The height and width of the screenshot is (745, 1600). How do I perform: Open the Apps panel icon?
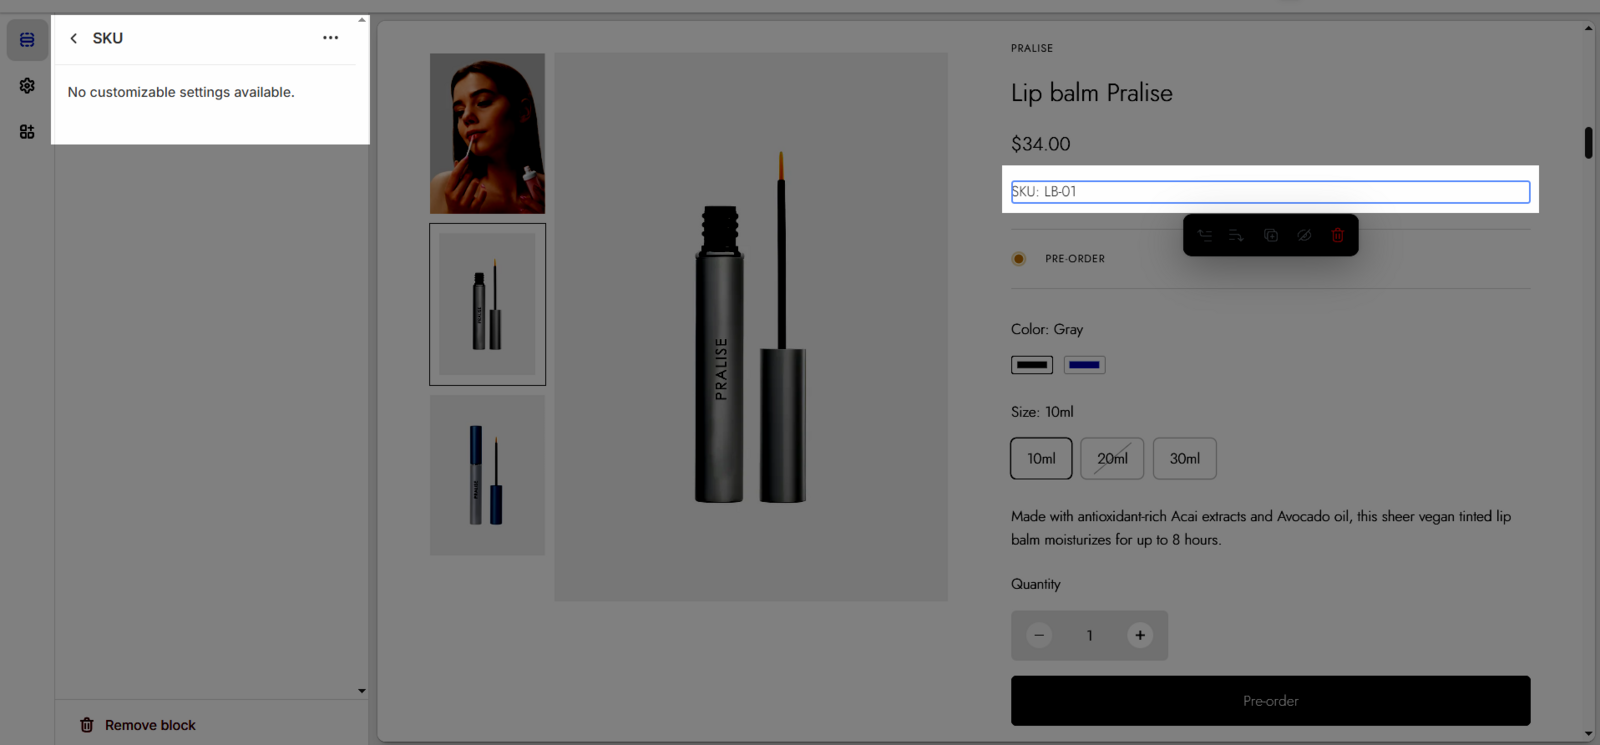pyautogui.click(x=27, y=132)
